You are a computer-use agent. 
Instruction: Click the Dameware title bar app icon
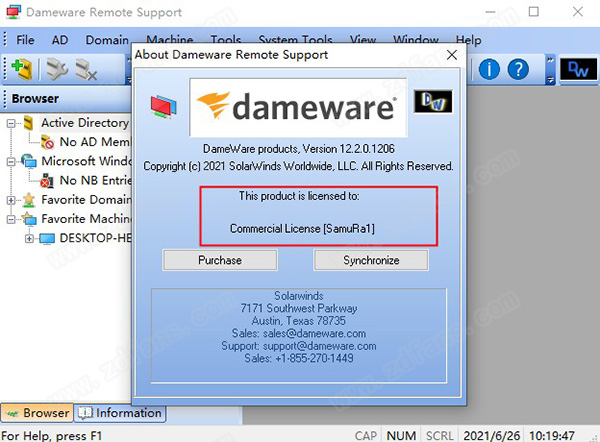coord(13,12)
